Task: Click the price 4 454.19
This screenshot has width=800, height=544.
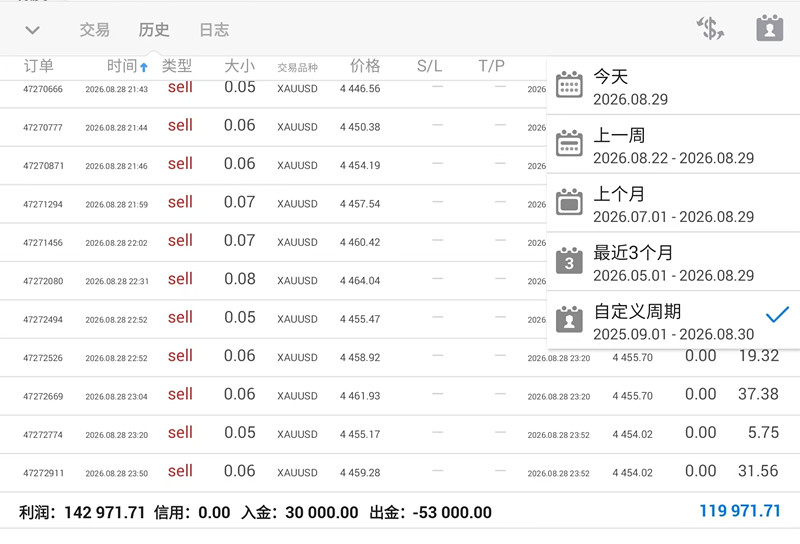Action: pos(360,165)
